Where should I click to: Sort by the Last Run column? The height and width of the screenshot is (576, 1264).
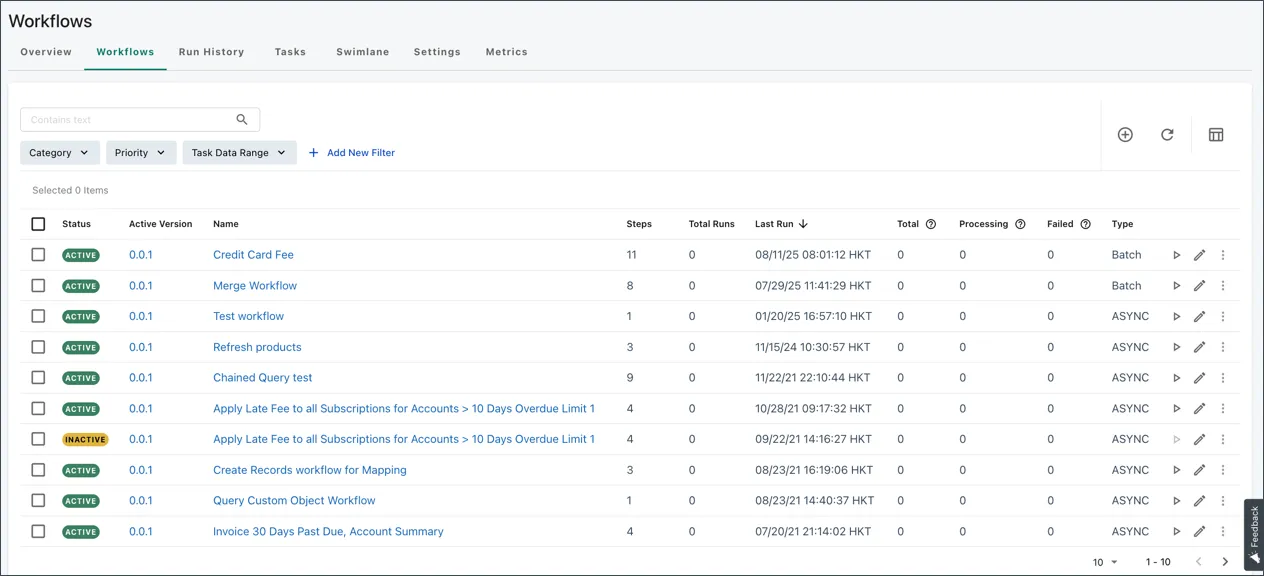(781, 224)
